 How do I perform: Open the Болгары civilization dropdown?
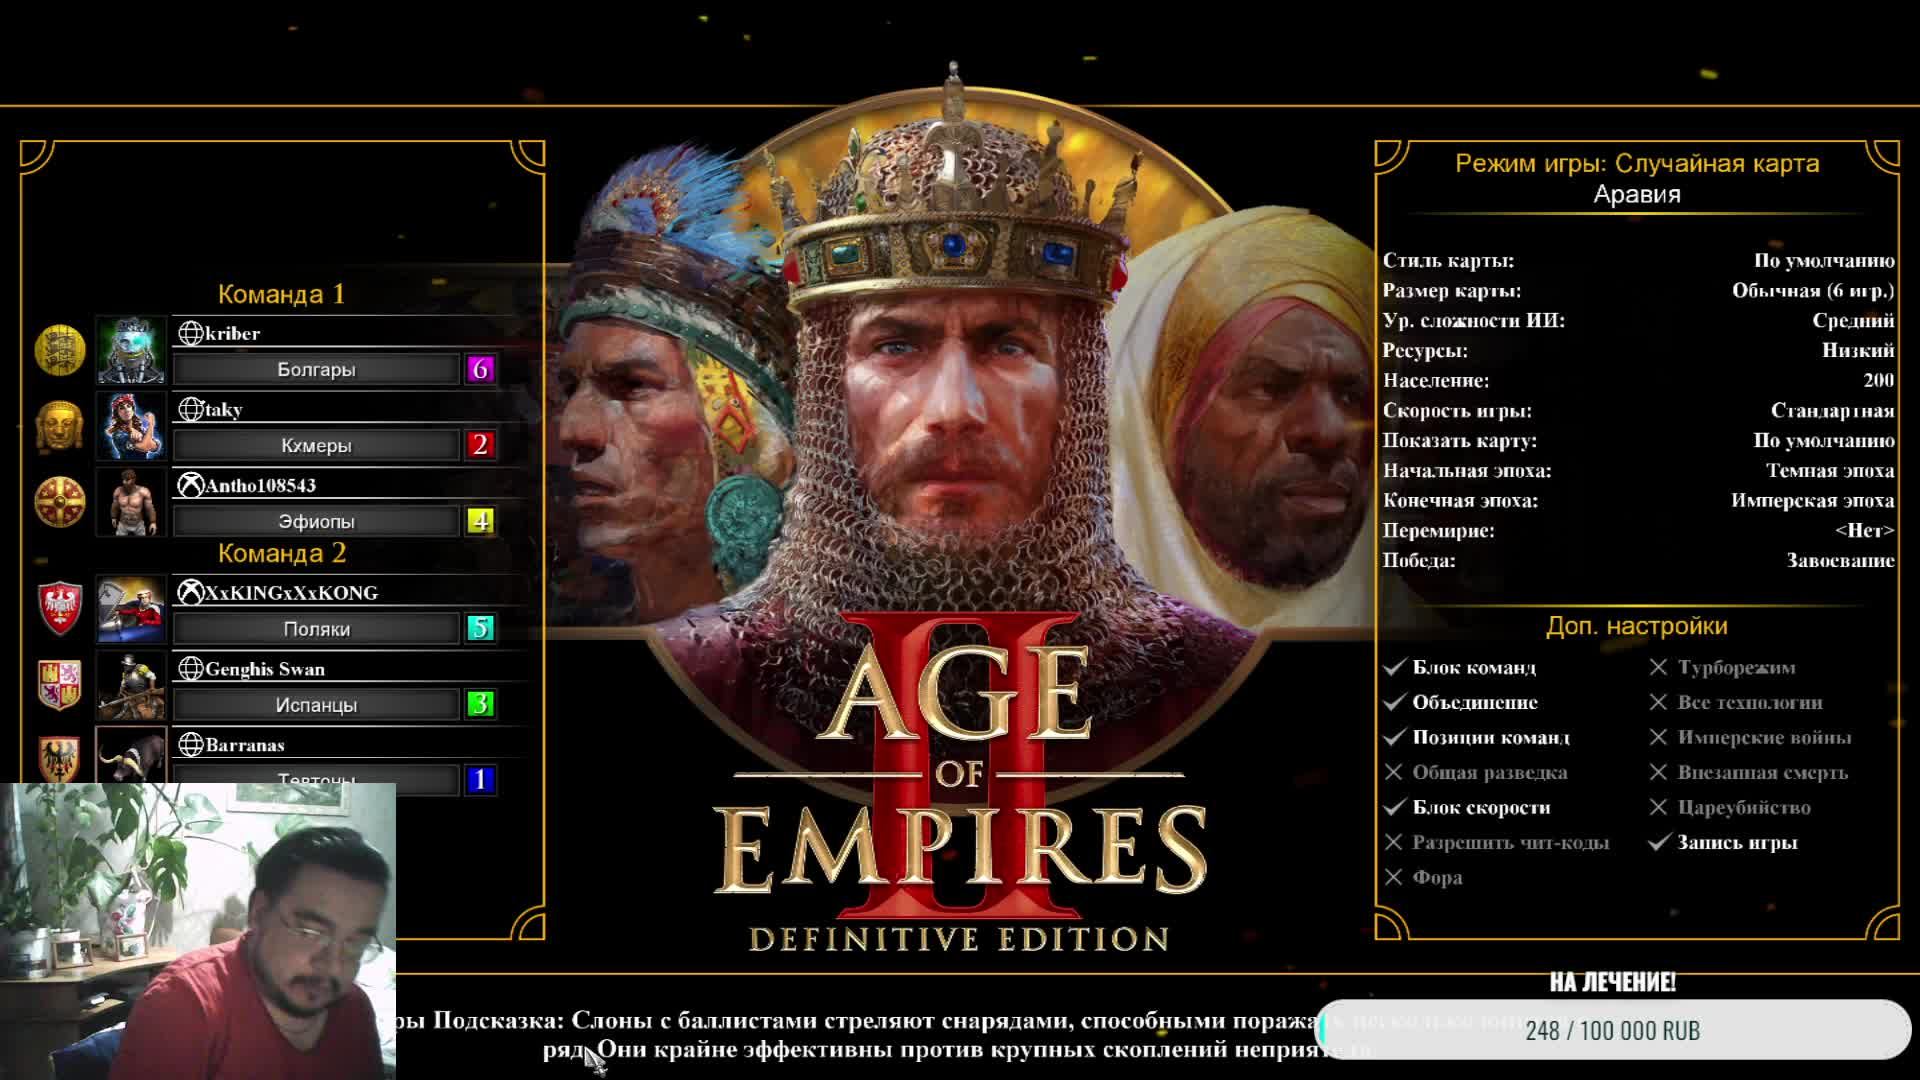pos(316,370)
